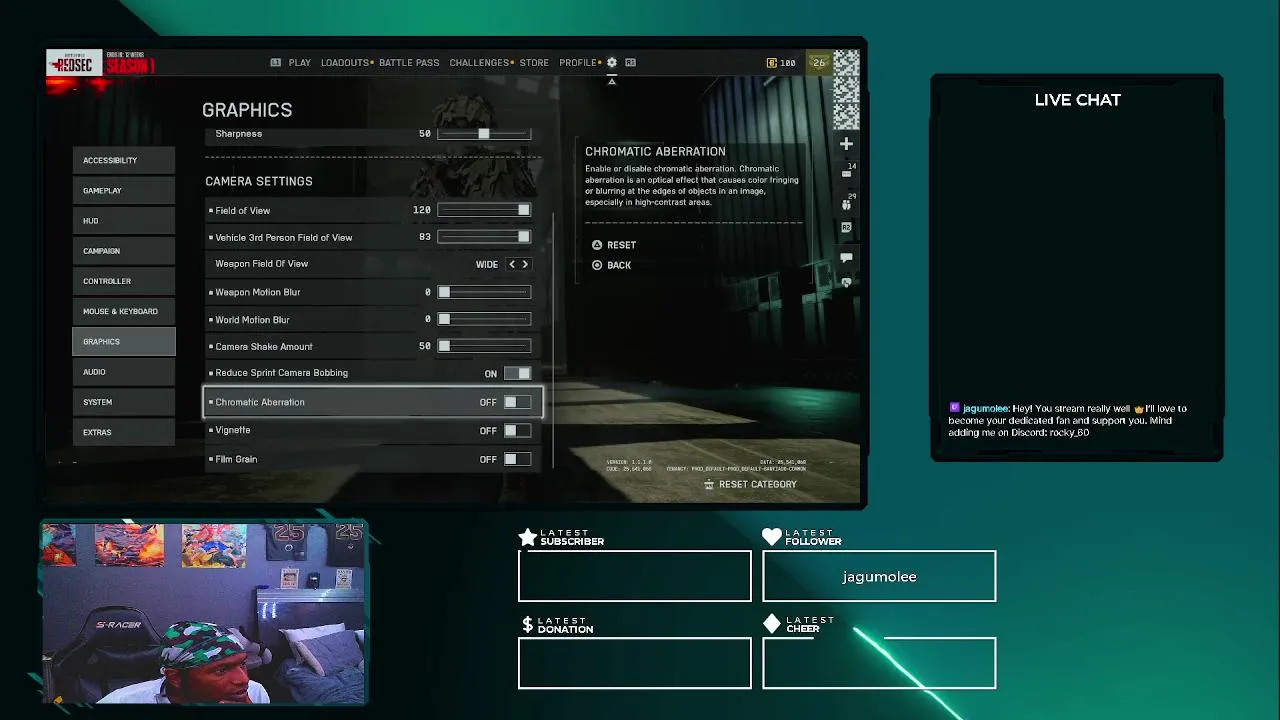Open the settings gear in top navigation
The width and height of the screenshot is (1280, 720).
612,62
